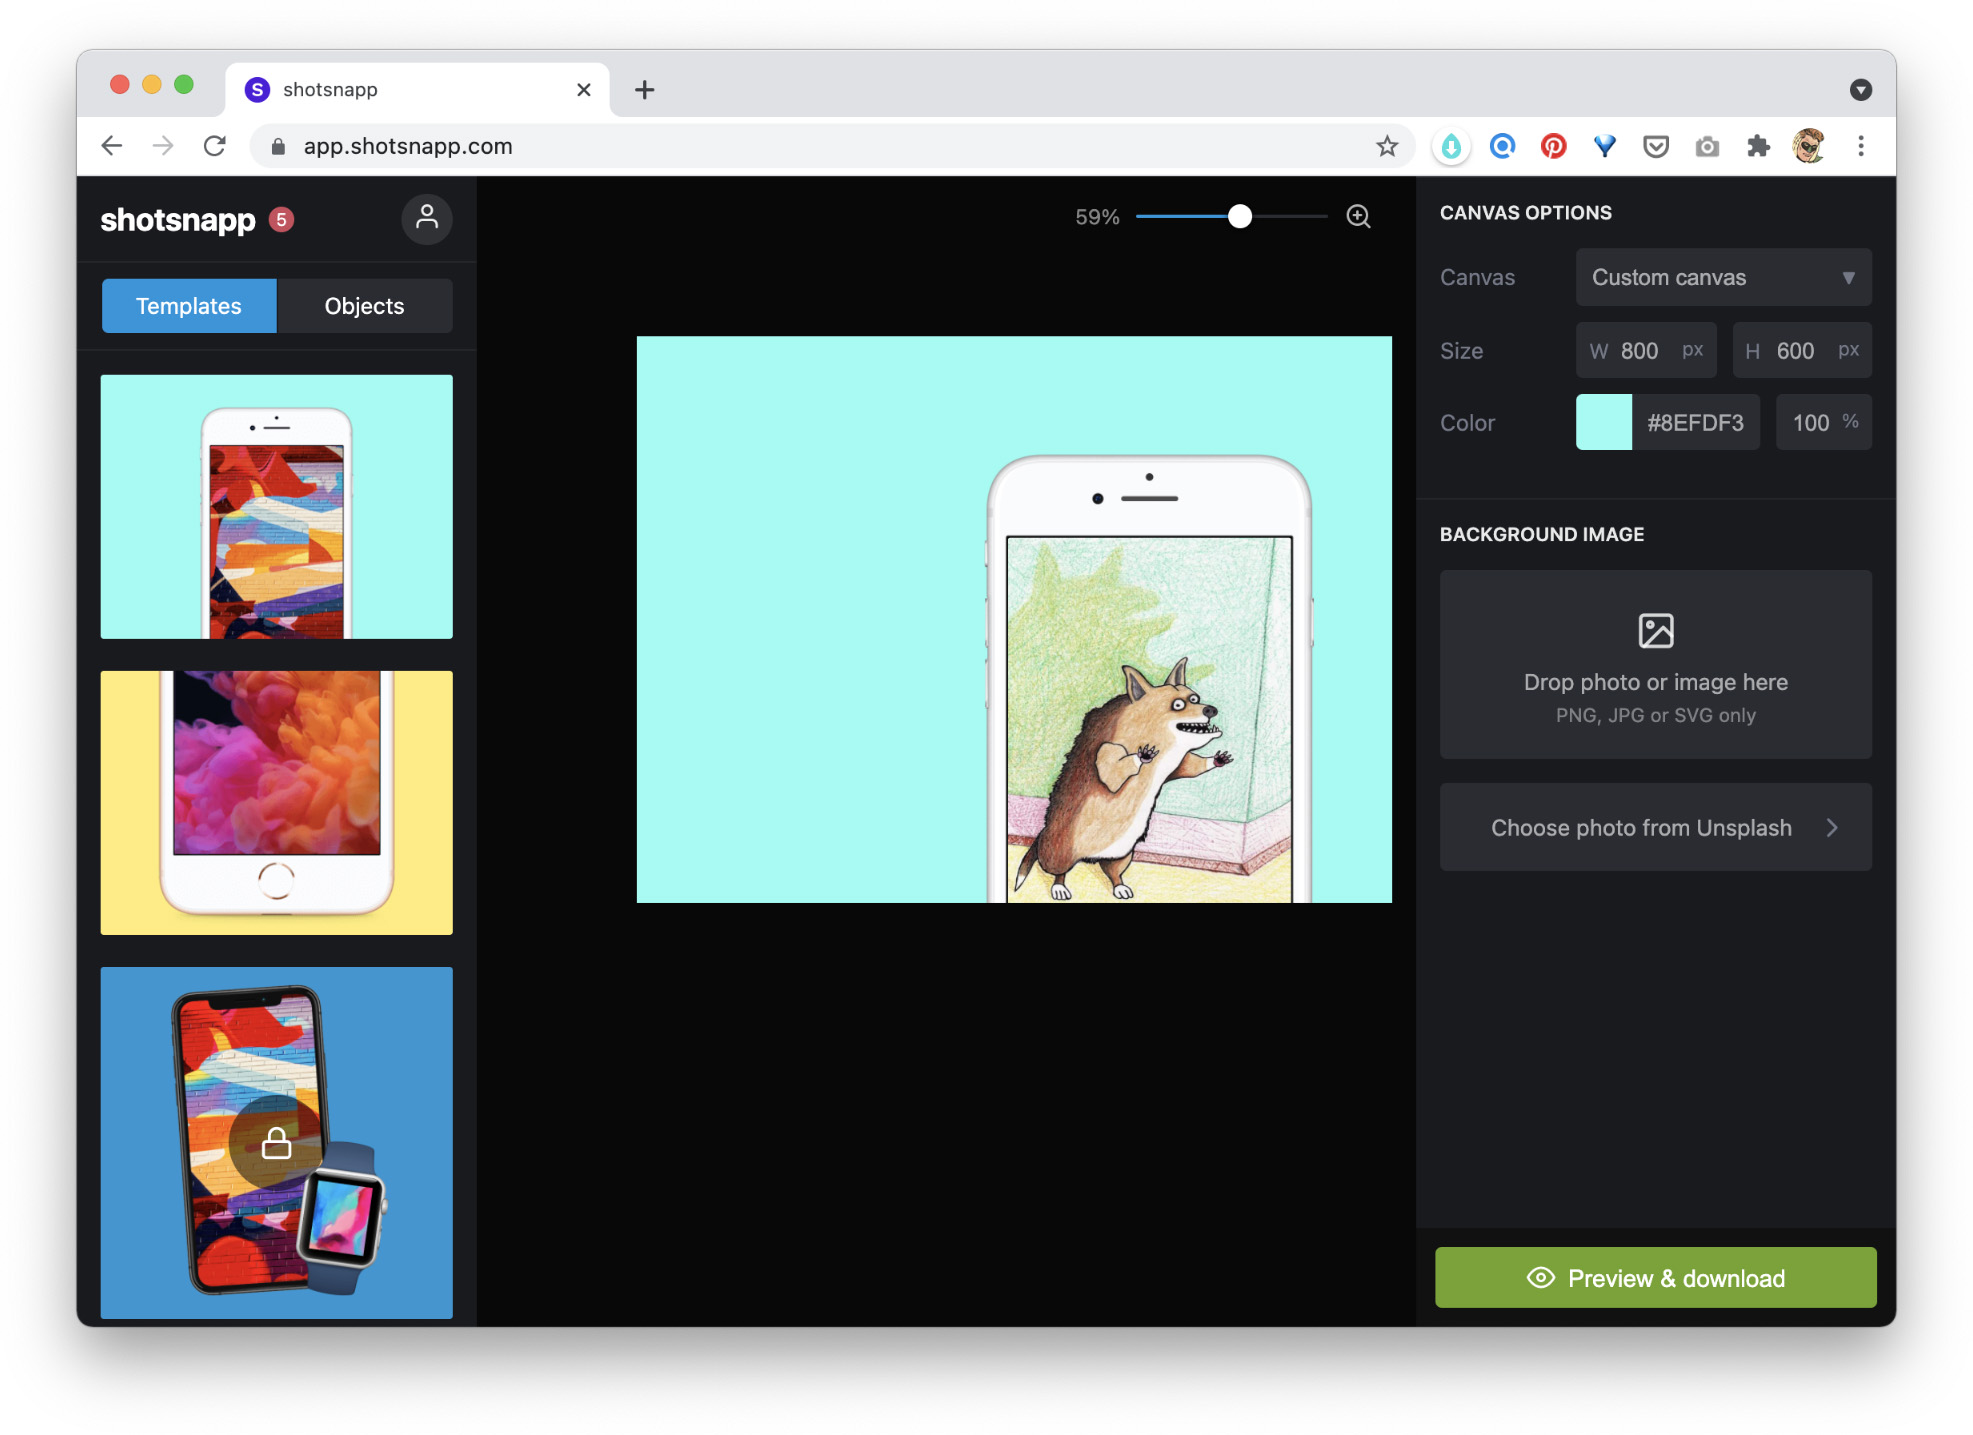Click the blue droplet extension icon
This screenshot has width=1973, height=1435.
[1451, 146]
